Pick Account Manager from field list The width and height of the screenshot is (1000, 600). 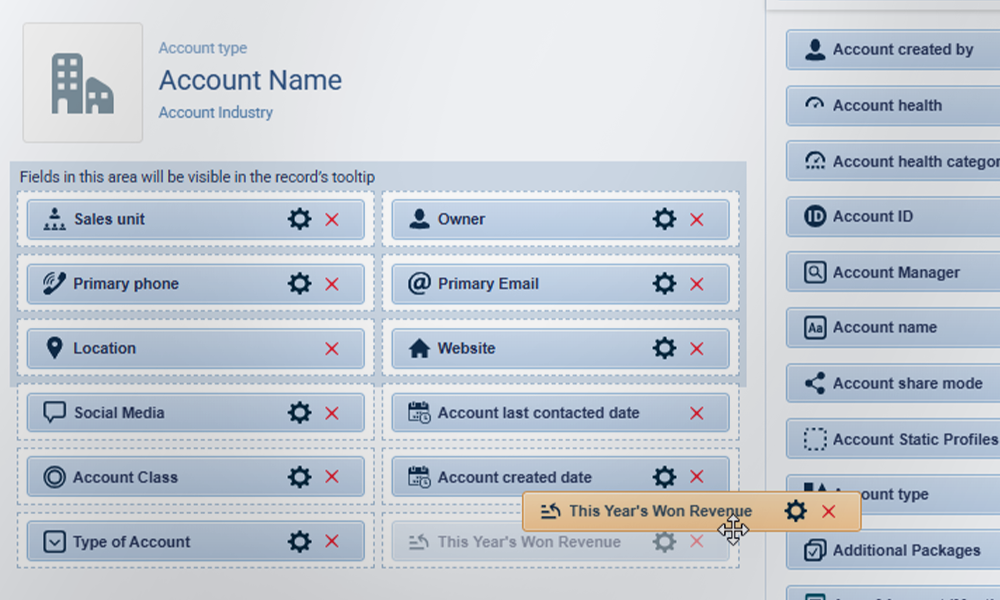(895, 272)
